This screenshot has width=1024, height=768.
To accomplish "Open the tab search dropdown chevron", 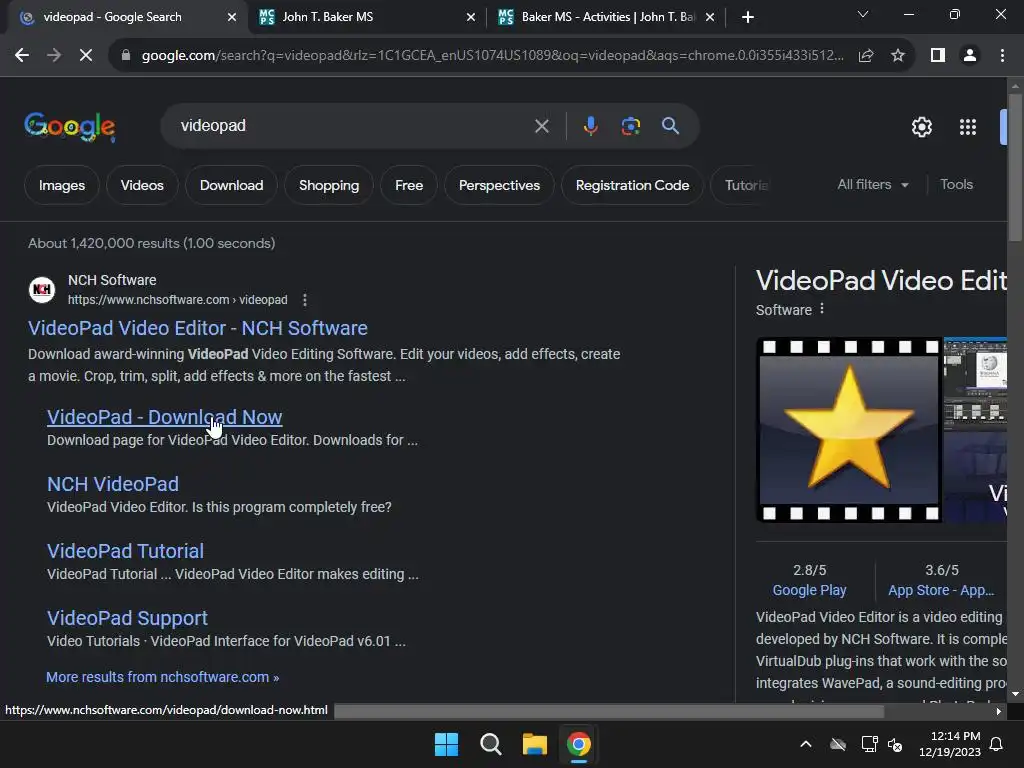I will 863,14.
